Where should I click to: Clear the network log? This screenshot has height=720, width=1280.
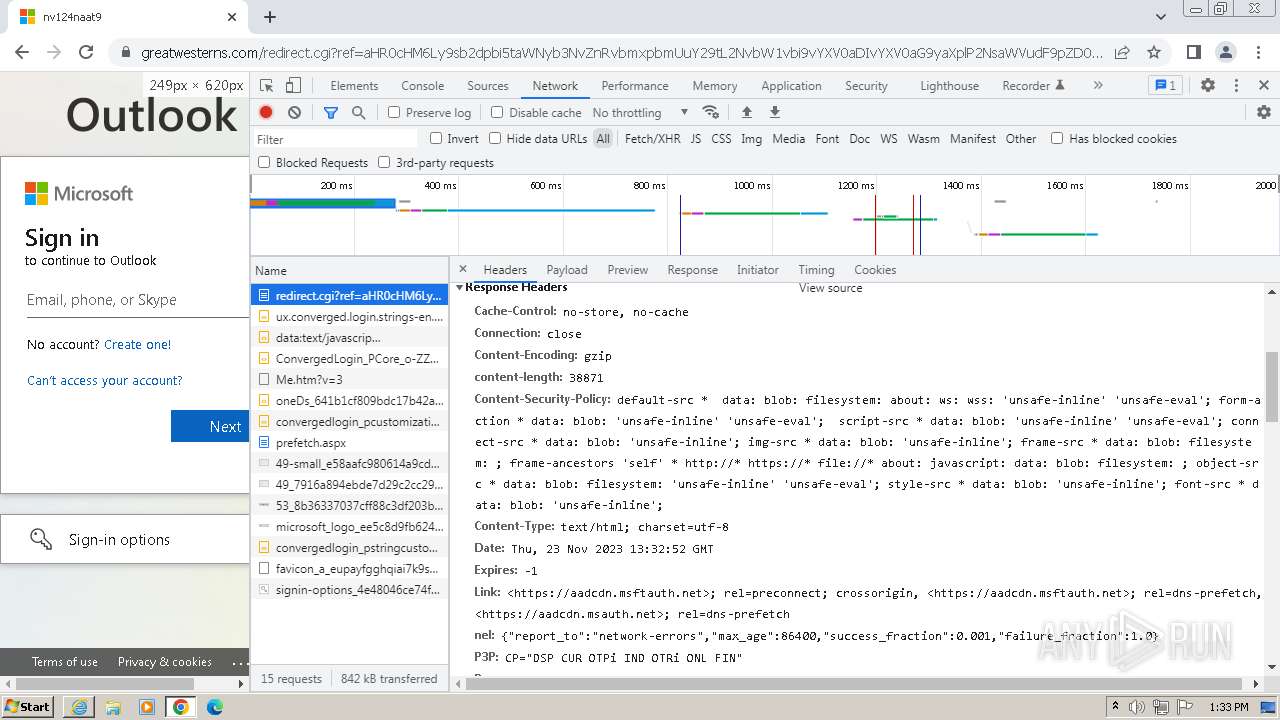[x=294, y=113]
